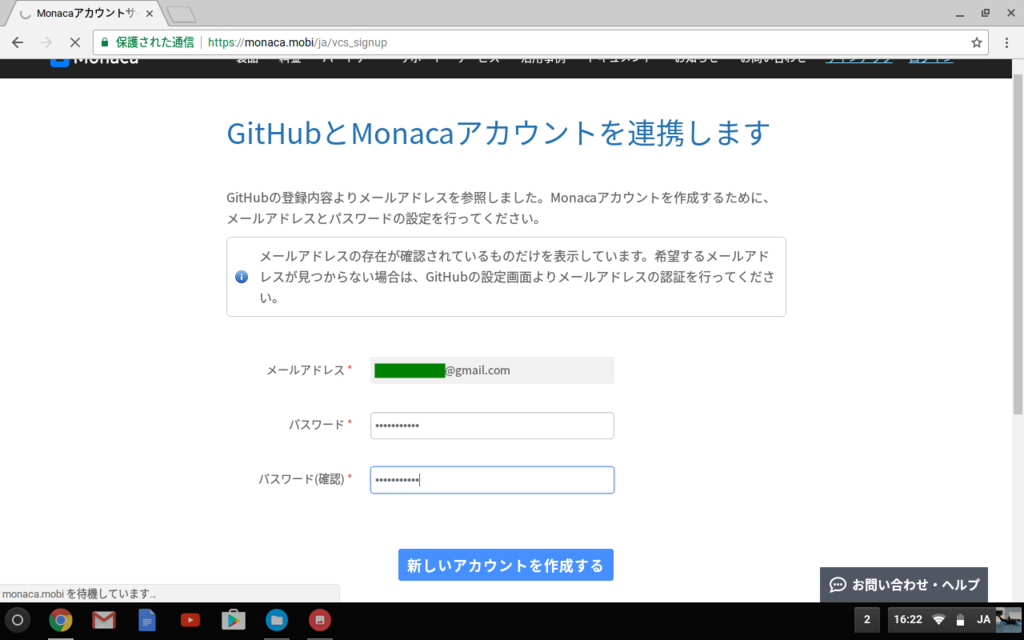
Task: Open the お問い合わせ・ヘルプ widget
Action: point(904,584)
